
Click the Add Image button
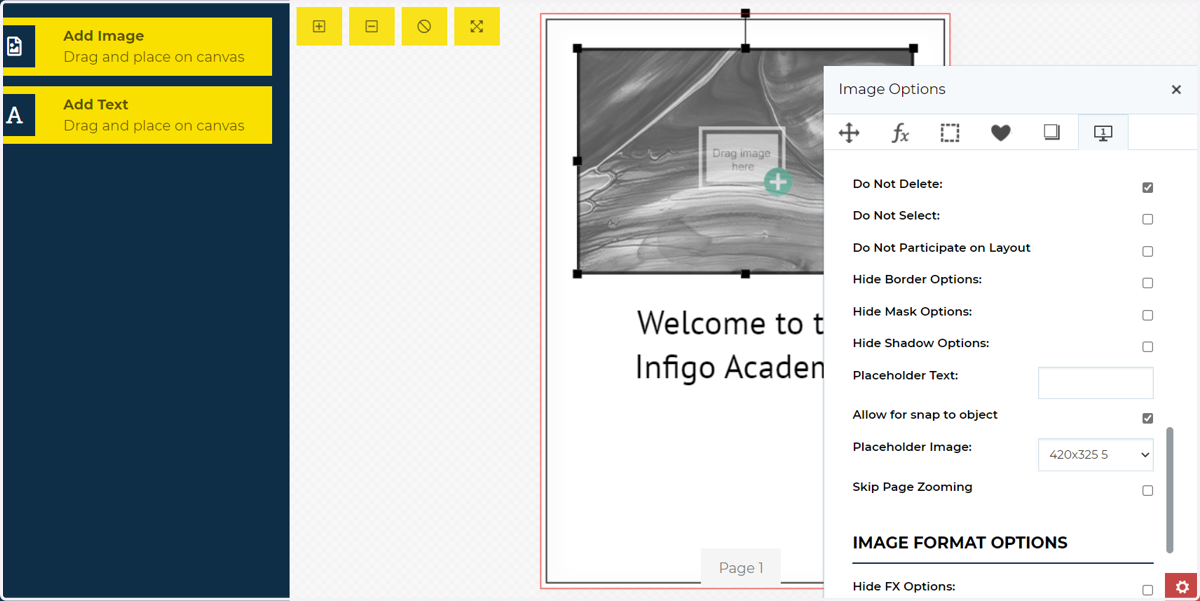click(x=137, y=46)
